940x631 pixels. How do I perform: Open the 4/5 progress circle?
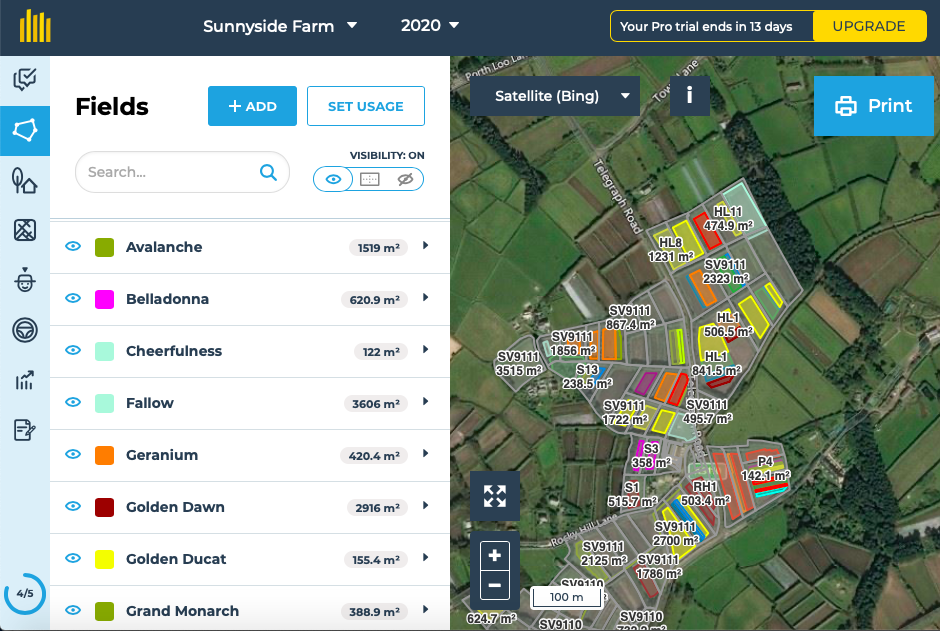[25, 594]
